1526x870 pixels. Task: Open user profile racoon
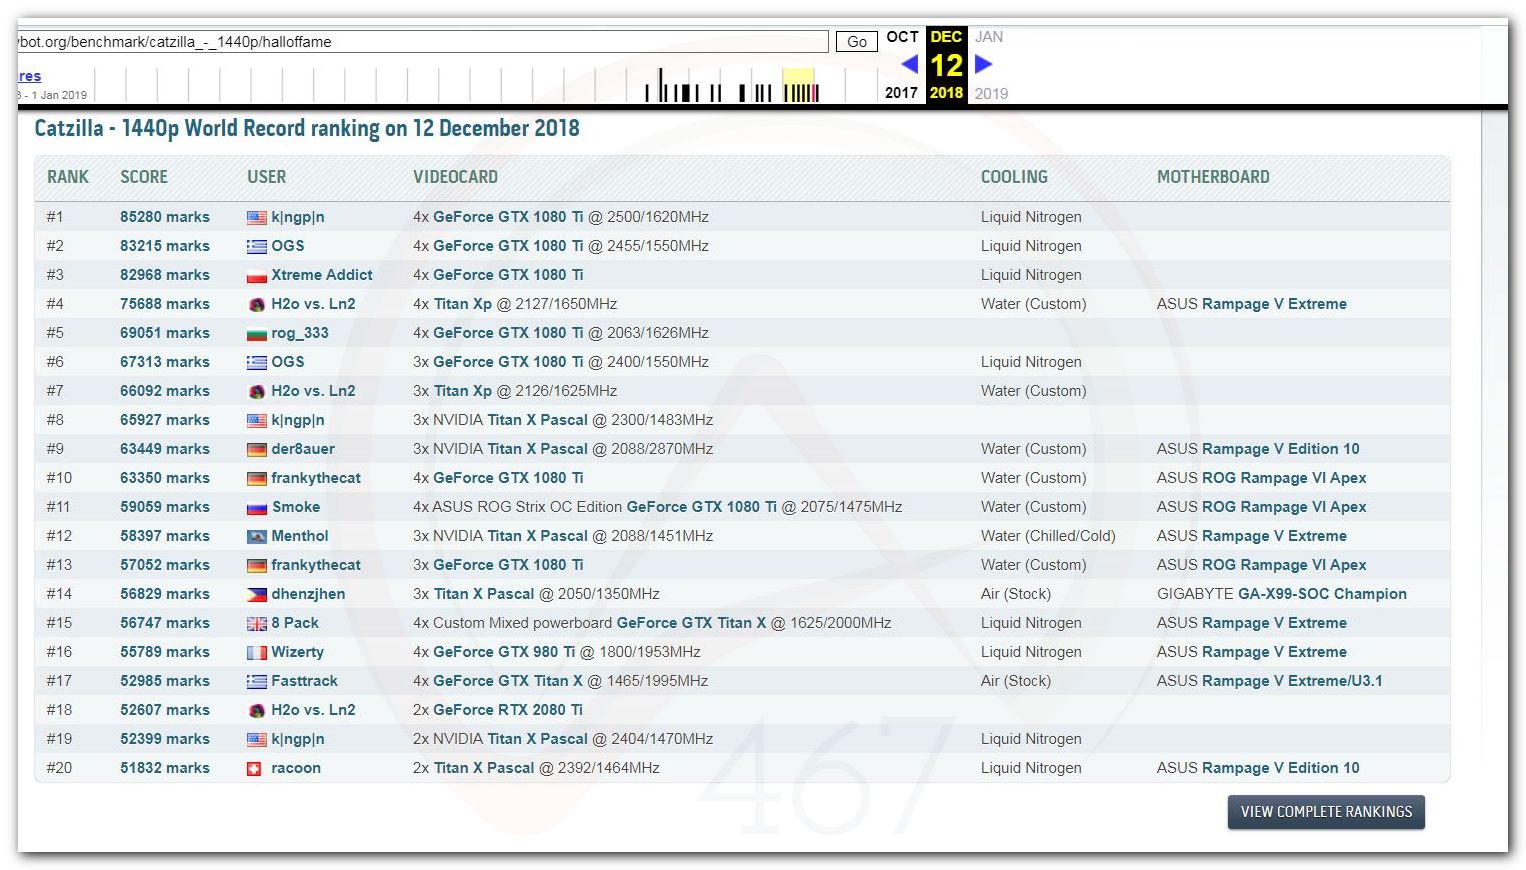[x=296, y=768]
